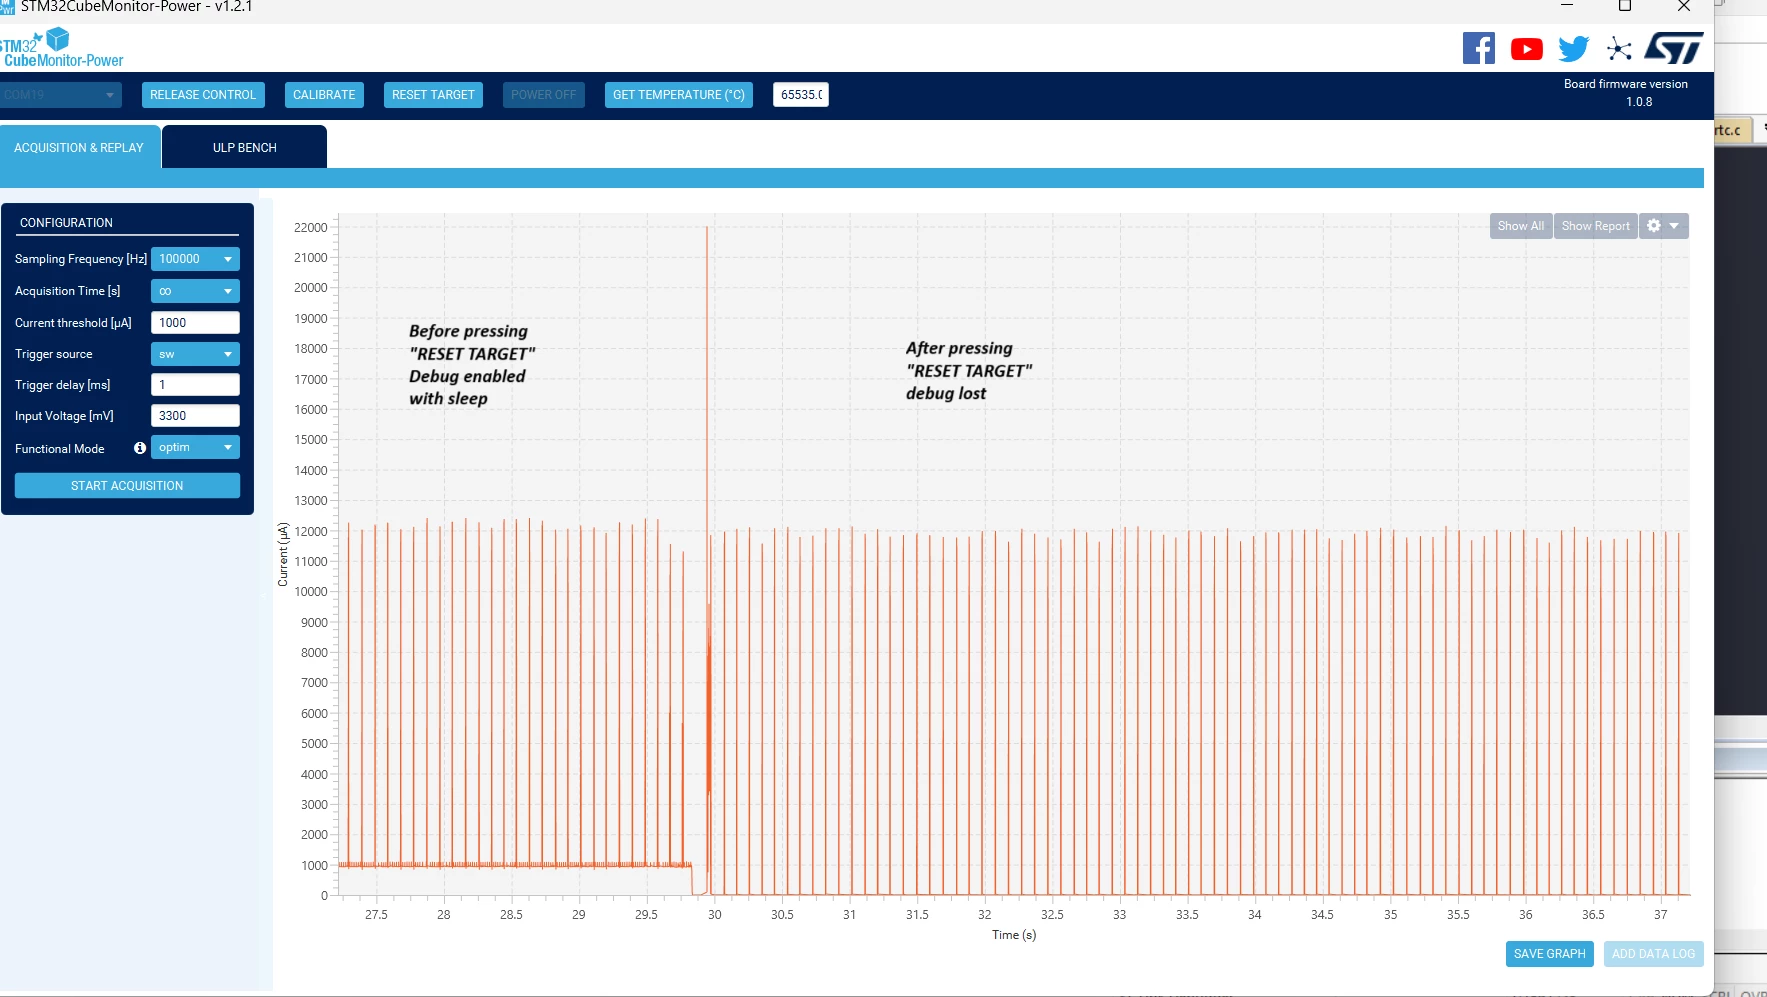
Task: Open the Twitter bird icon
Action: (1573, 49)
